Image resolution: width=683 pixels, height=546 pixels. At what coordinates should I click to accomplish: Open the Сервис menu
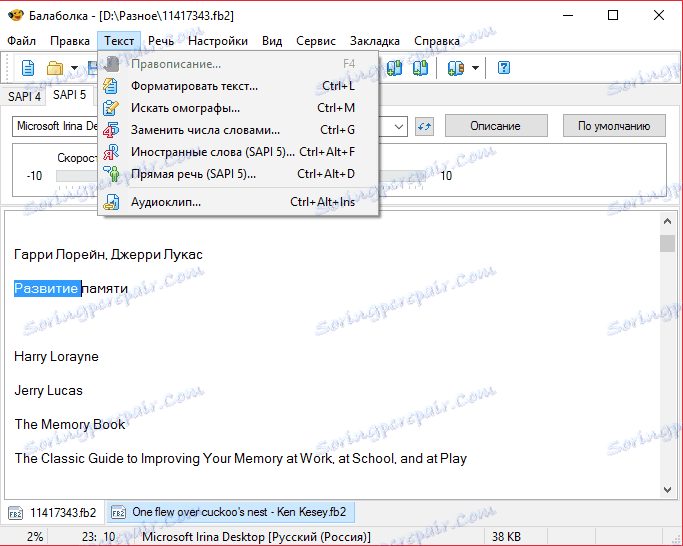[x=316, y=41]
